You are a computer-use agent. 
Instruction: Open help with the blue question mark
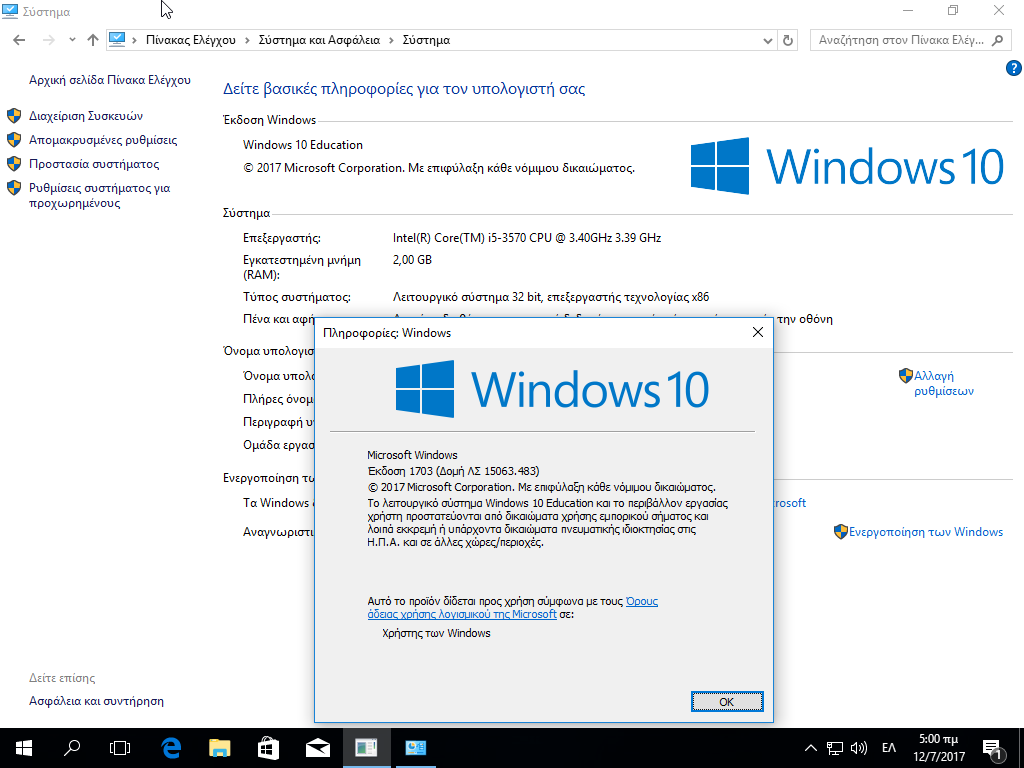(x=1013, y=68)
